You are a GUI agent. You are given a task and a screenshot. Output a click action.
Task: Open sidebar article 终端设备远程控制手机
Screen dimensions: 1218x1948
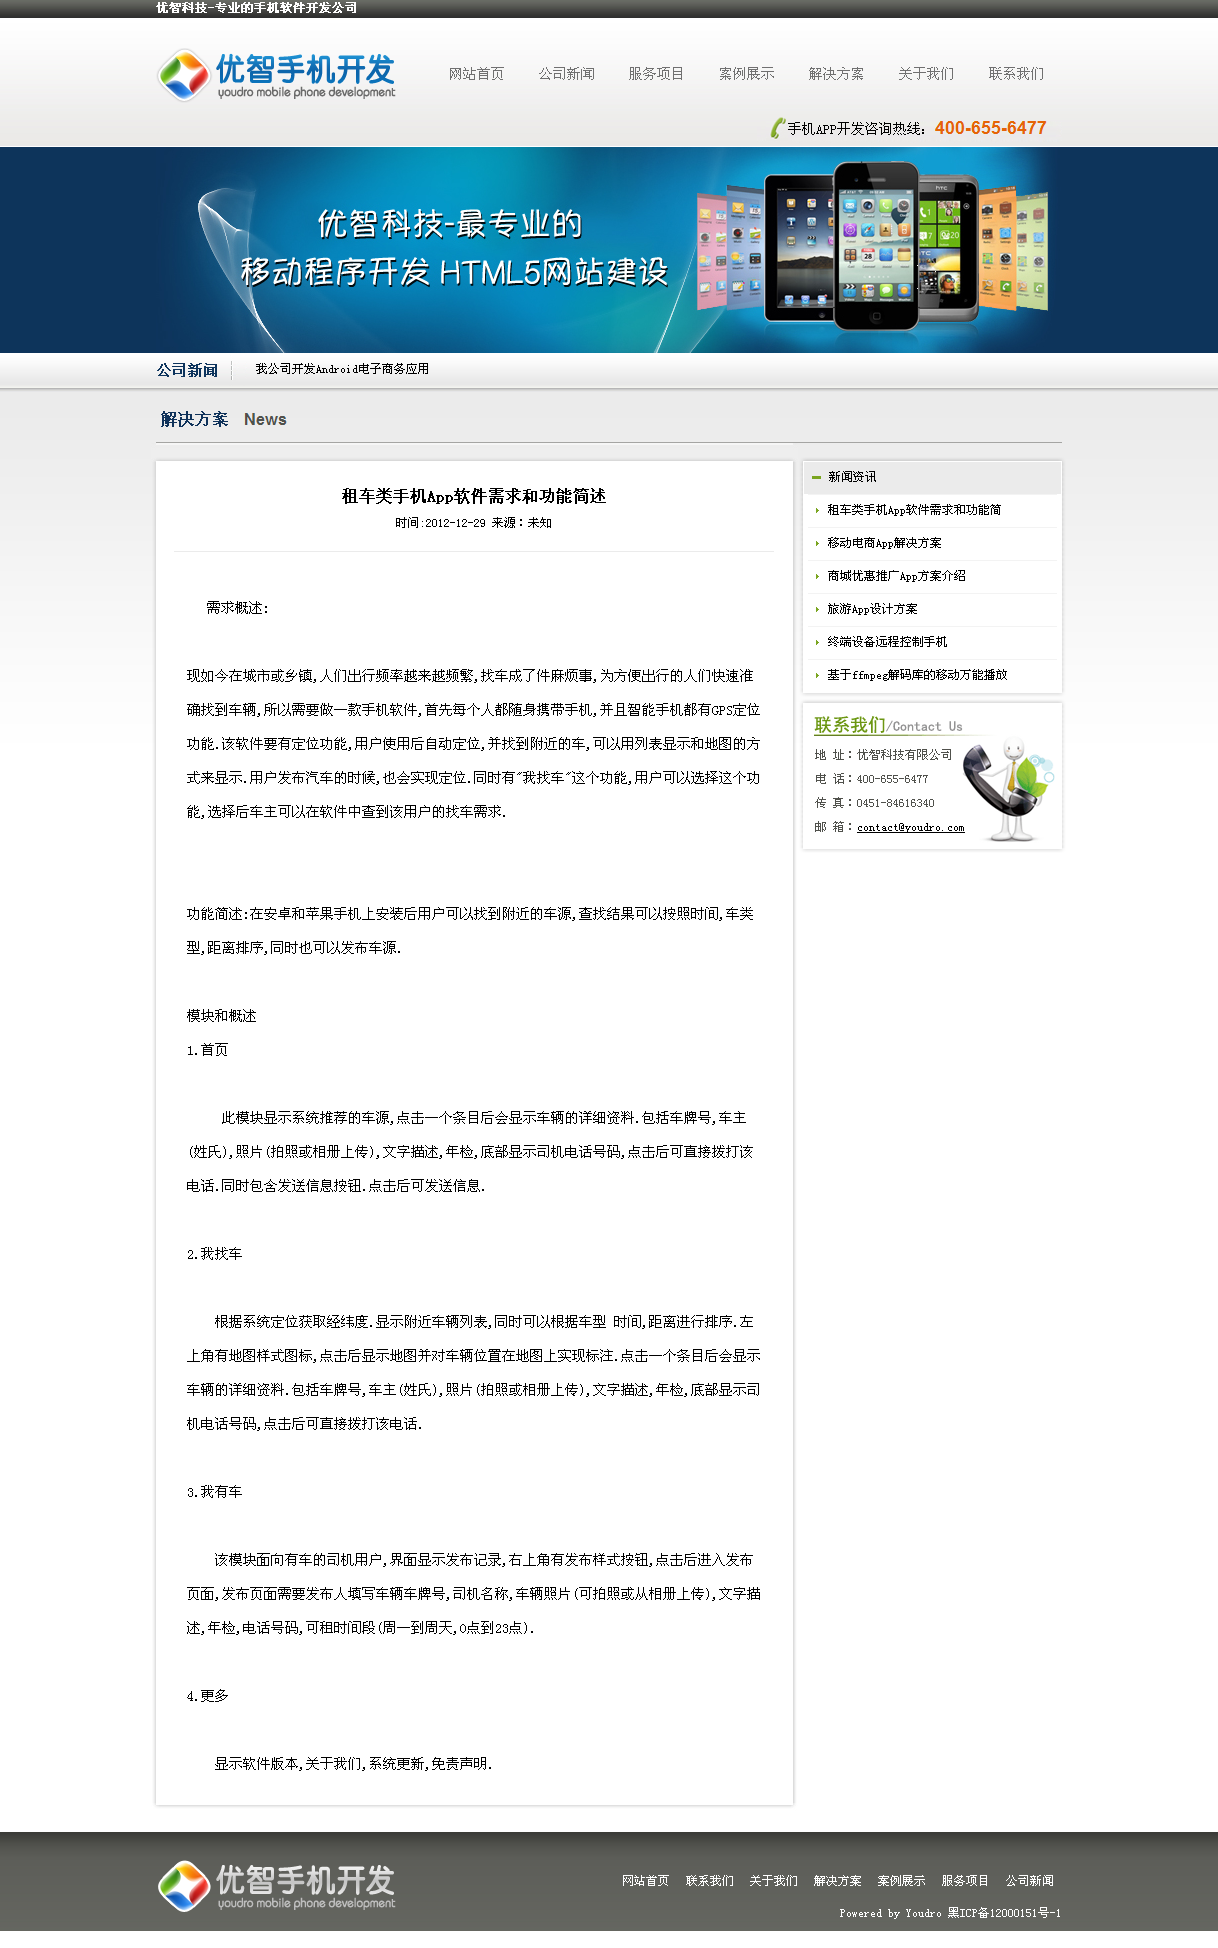click(x=887, y=642)
